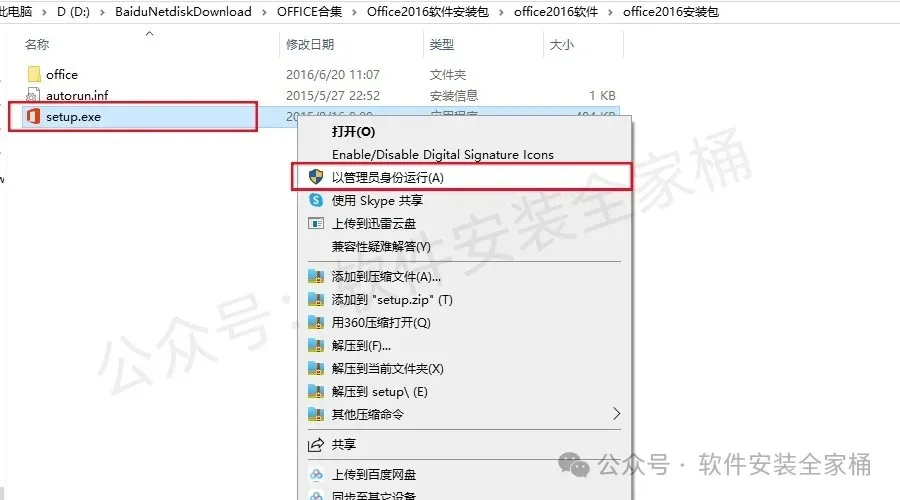Expand the 其他压缩命令 submenu arrow
The image size is (900, 500).
click(x=616, y=414)
